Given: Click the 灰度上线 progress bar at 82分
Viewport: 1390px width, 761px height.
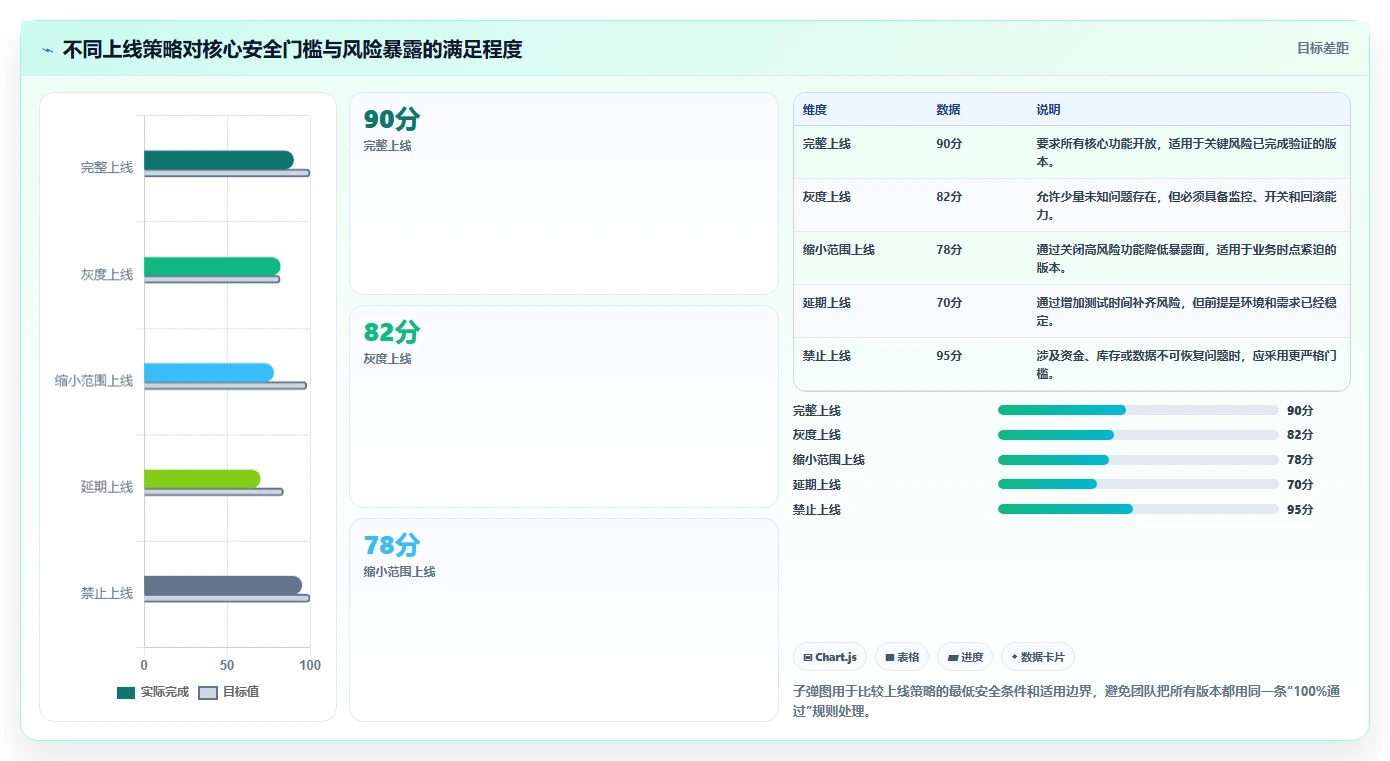Looking at the screenshot, I should tap(1138, 435).
